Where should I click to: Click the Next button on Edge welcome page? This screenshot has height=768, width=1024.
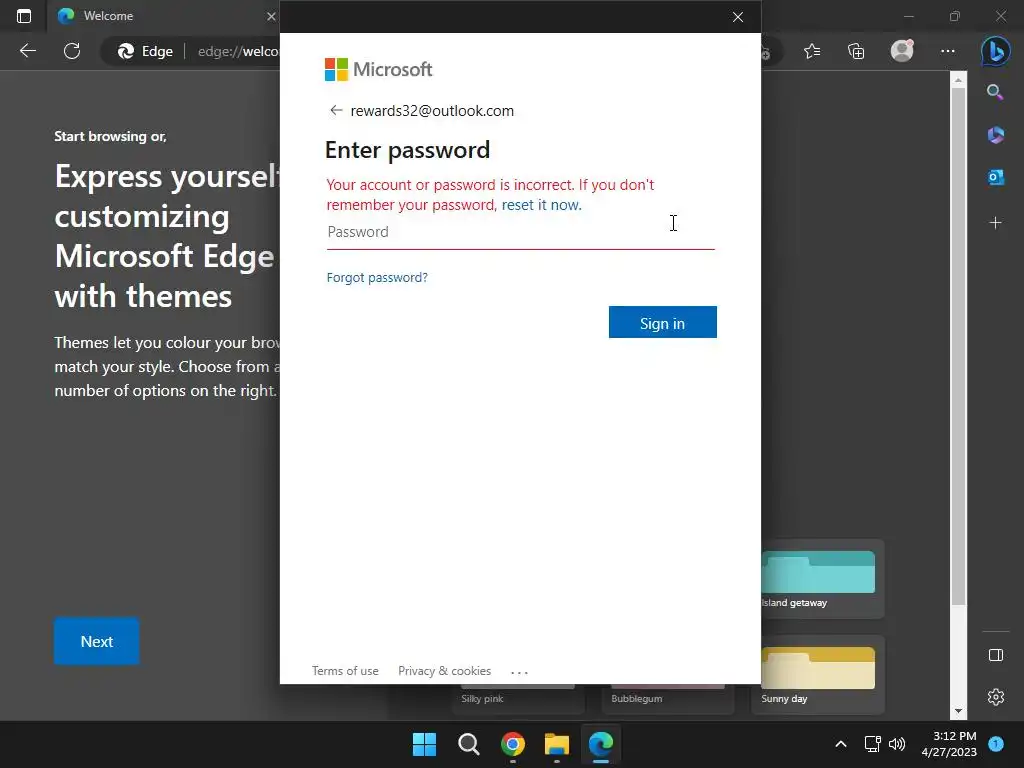coord(97,641)
